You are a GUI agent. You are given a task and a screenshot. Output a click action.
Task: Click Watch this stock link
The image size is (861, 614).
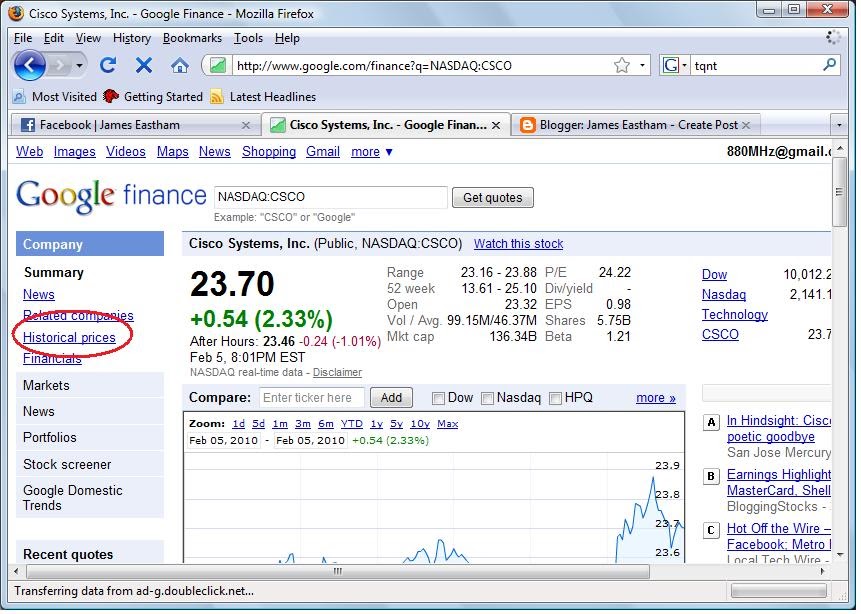[518, 244]
